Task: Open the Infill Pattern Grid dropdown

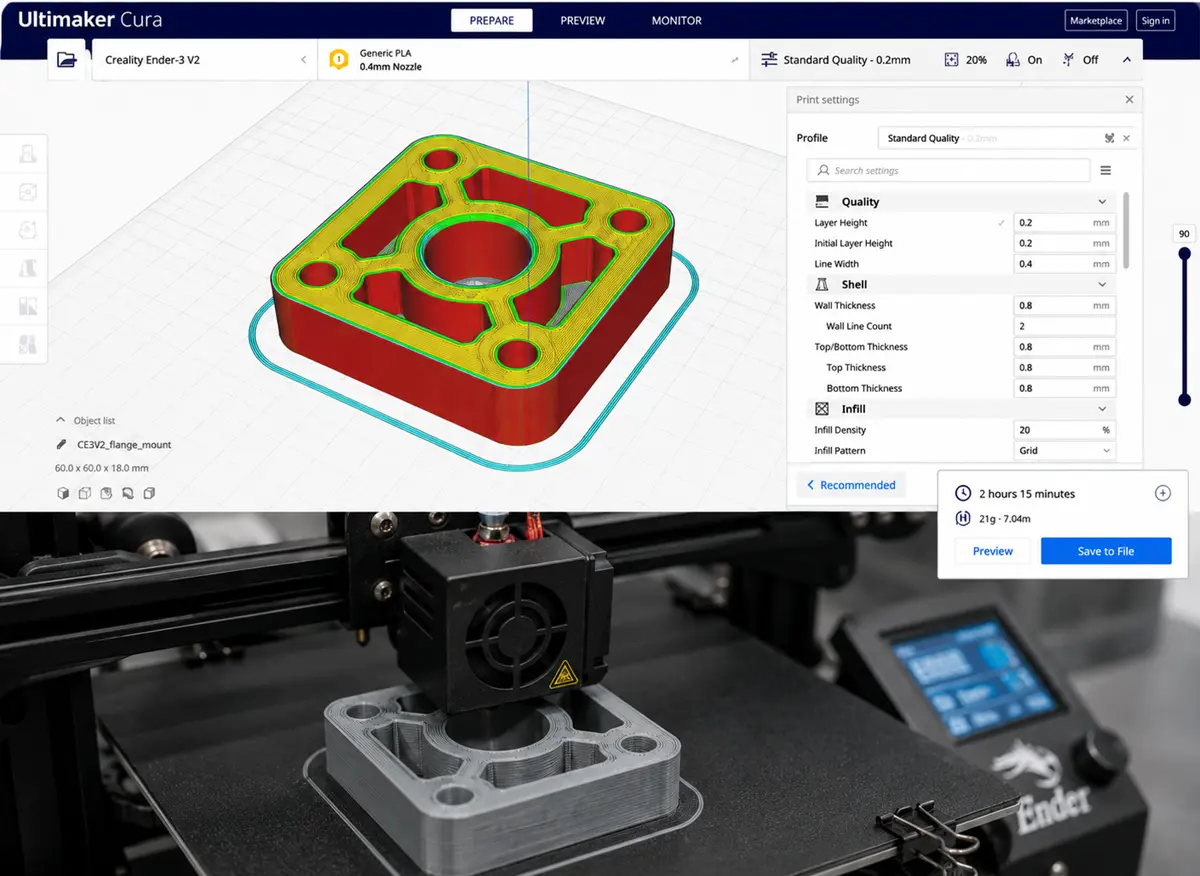Action: [x=1064, y=451]
